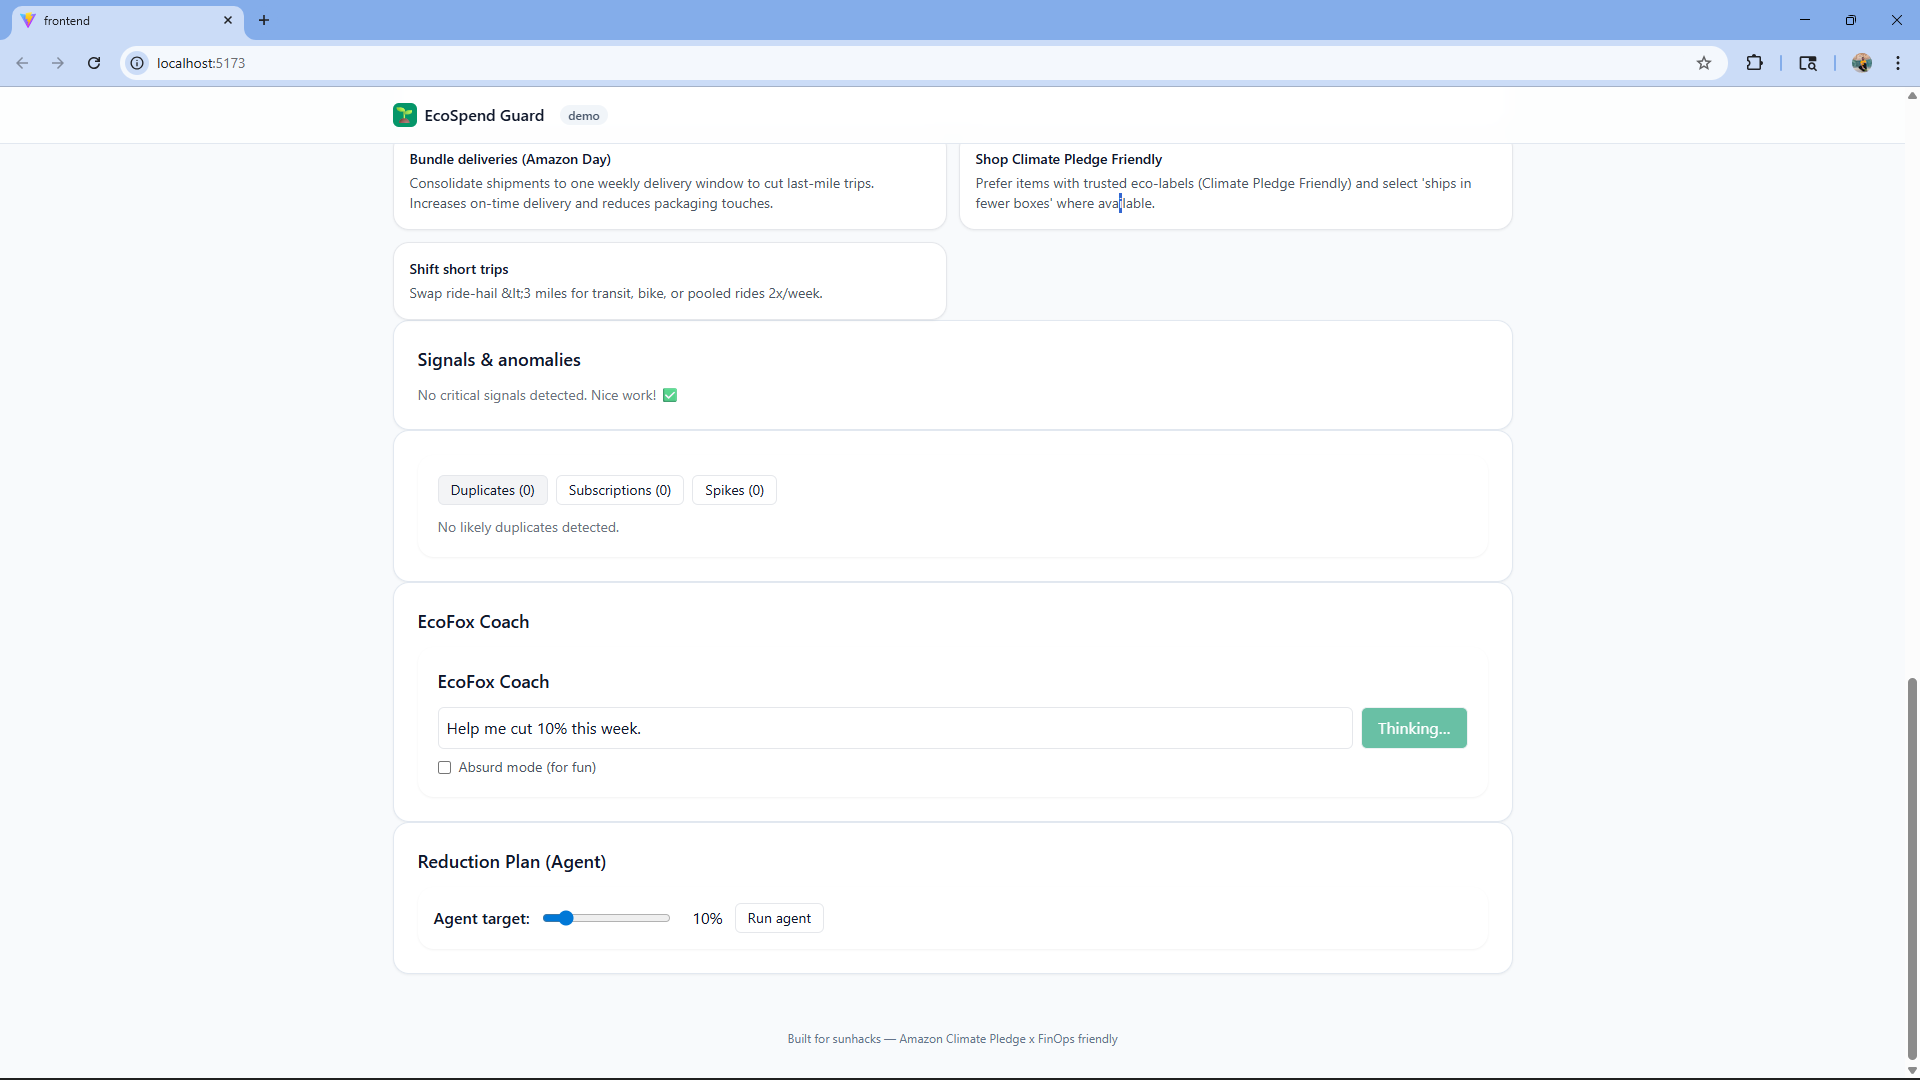Click the browser back arrow
This screenshot has width=1920, height=1080.
click(x=22, y=63)
